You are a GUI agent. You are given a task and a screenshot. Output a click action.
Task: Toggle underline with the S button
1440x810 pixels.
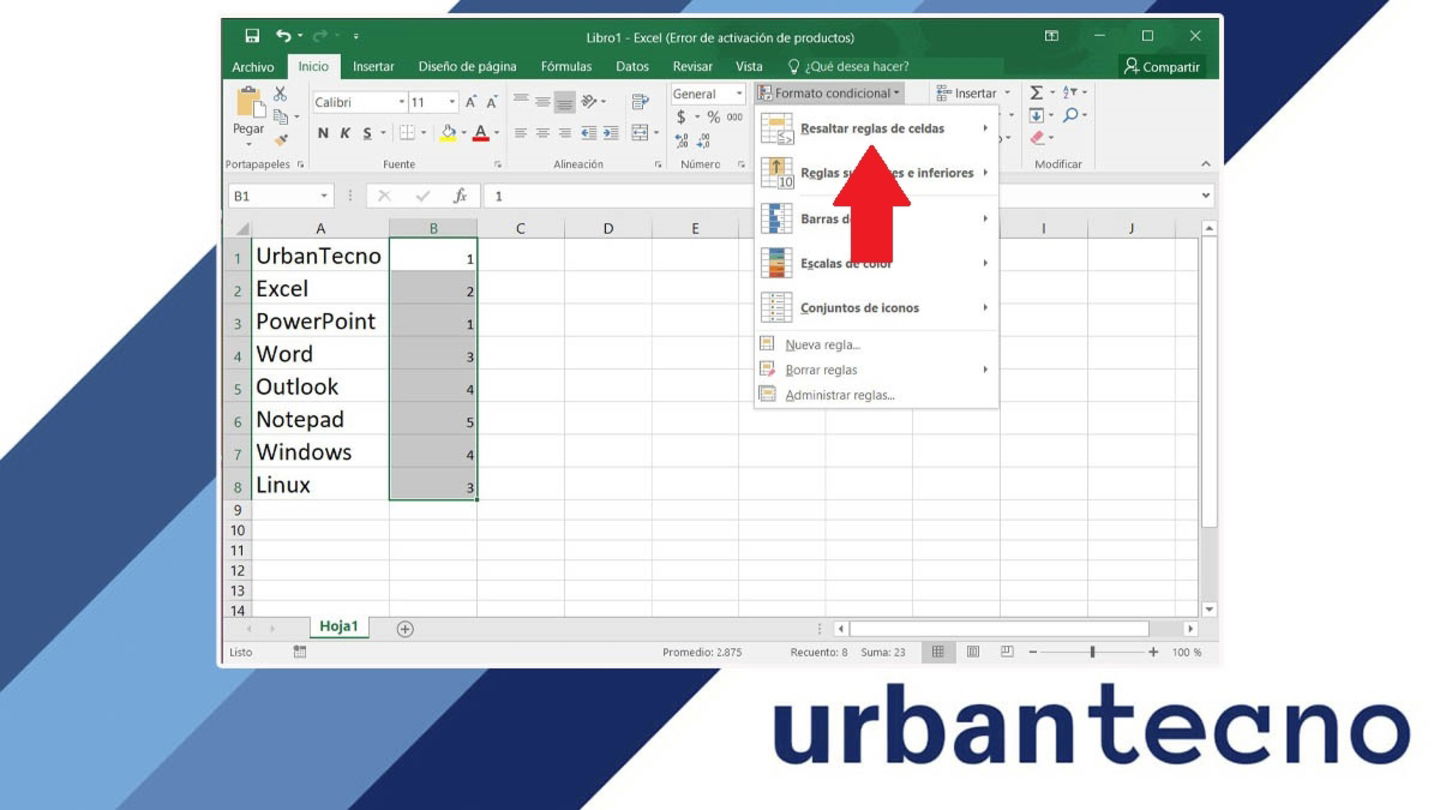[x=367, y=133]
